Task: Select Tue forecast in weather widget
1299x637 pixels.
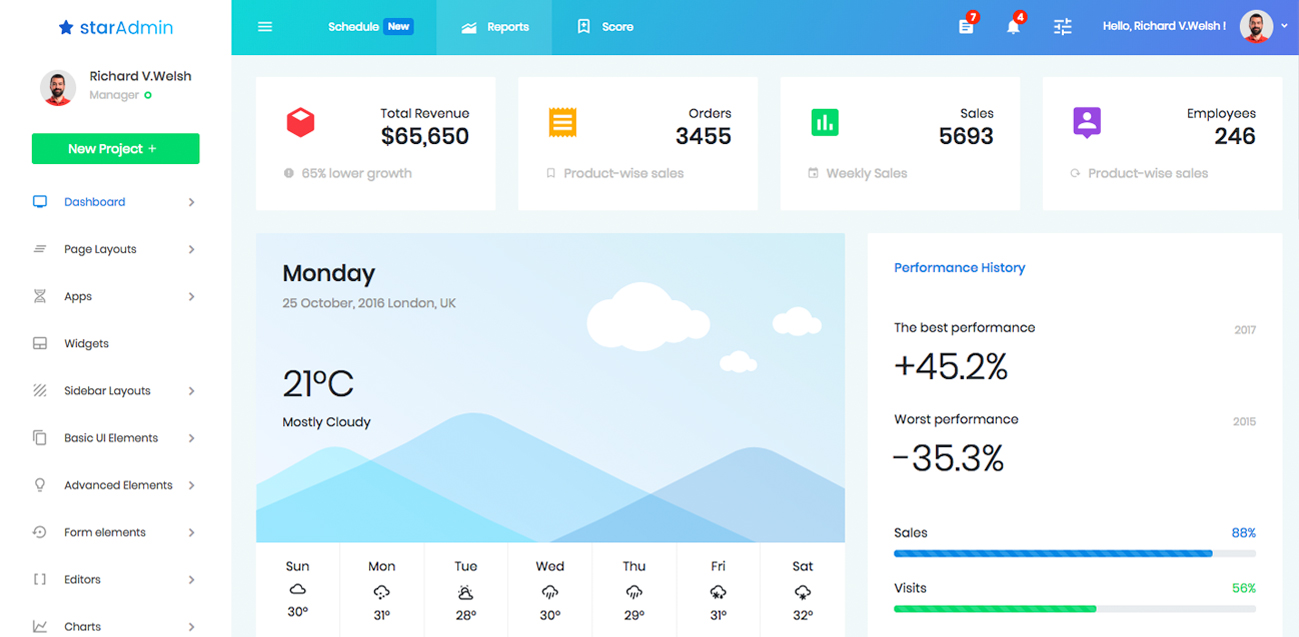Action: click(x=466, y=592)
